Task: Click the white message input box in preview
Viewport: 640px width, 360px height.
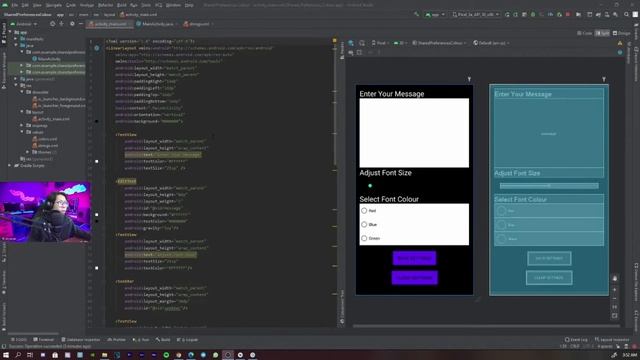Action: click(x=414, y=133)
